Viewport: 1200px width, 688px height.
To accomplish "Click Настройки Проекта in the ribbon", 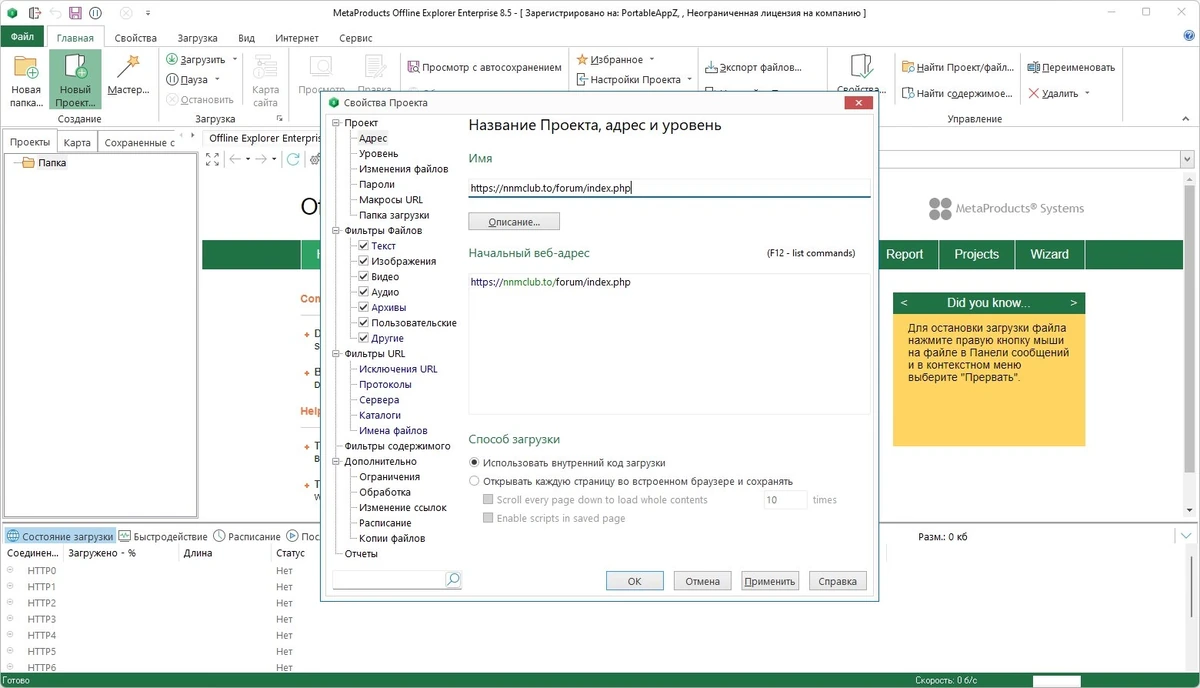I will pyautogui.click(x=635, y=79).
